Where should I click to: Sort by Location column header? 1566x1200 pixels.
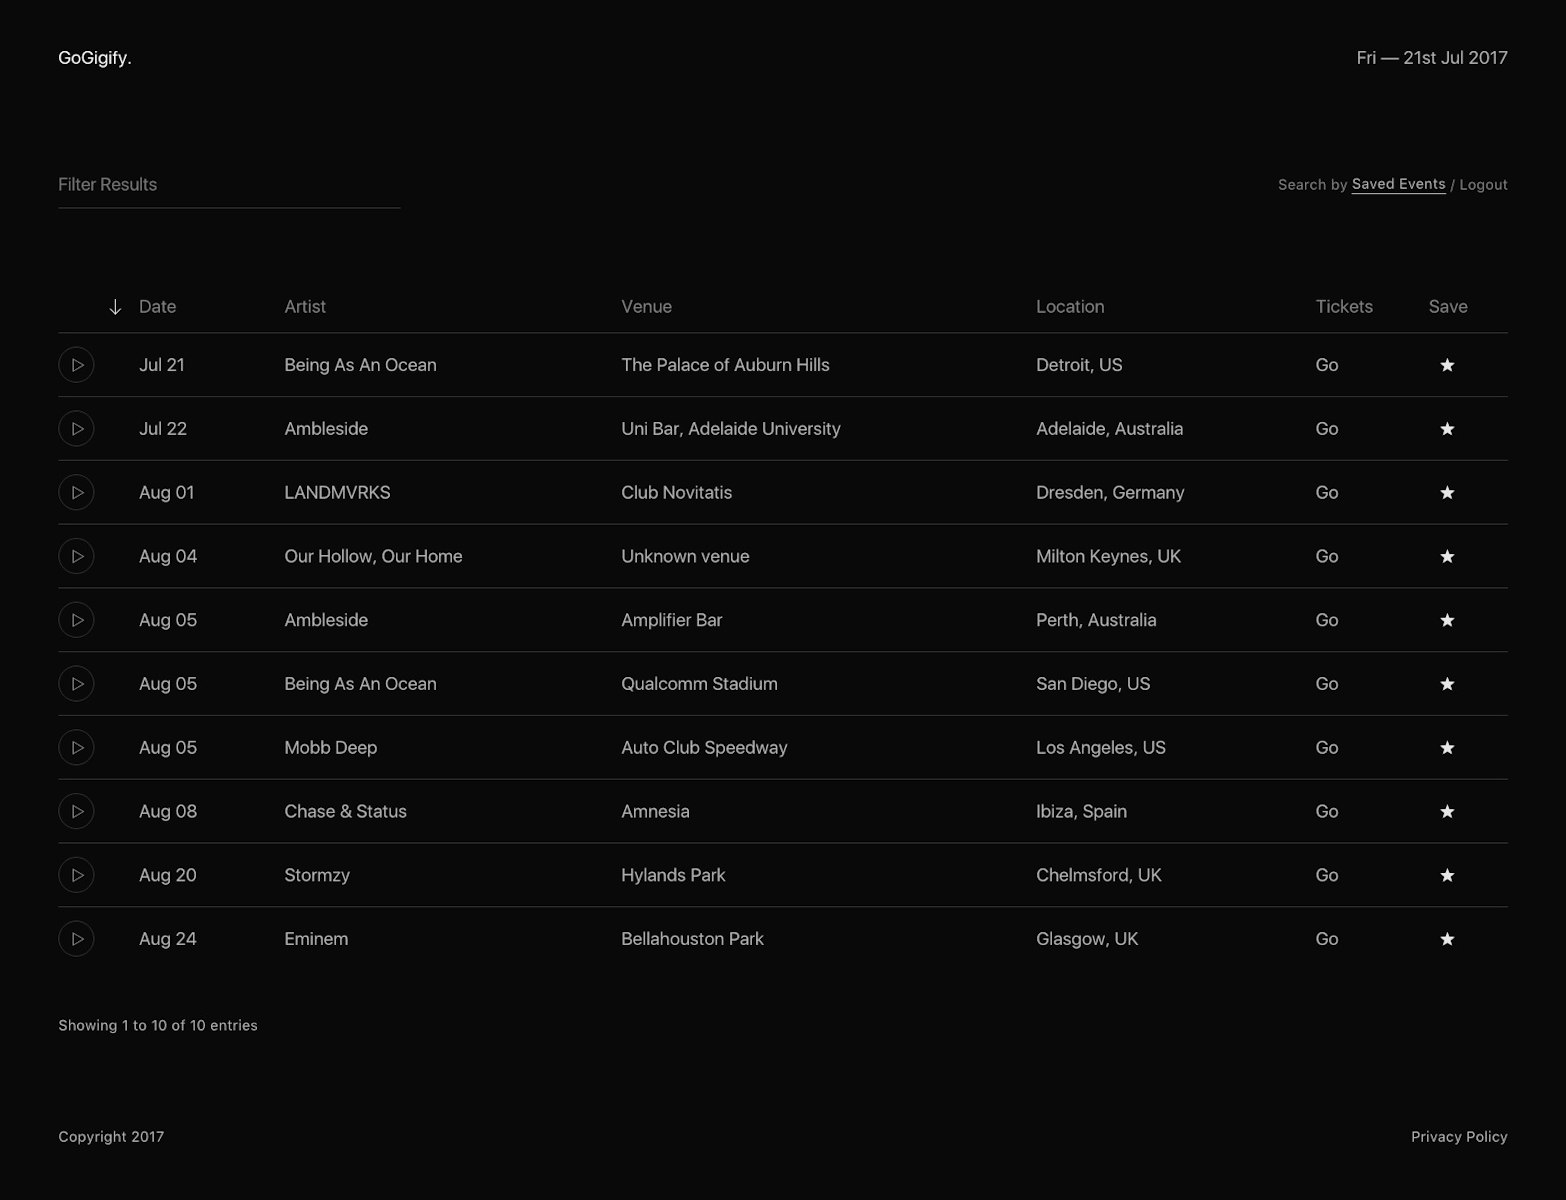click(1069, 307)
